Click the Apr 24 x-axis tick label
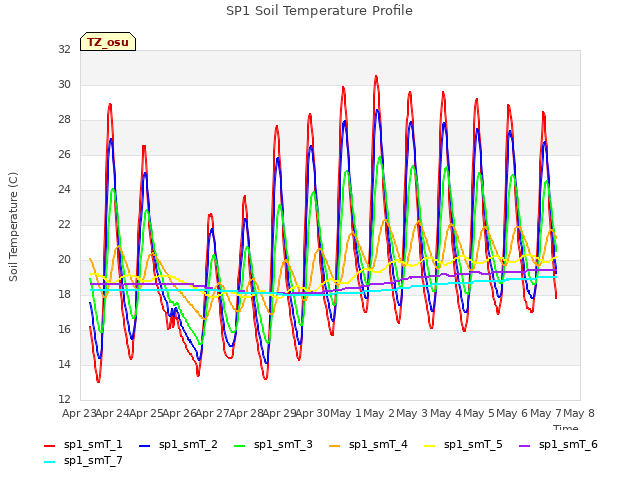 (x=112, y=413)
